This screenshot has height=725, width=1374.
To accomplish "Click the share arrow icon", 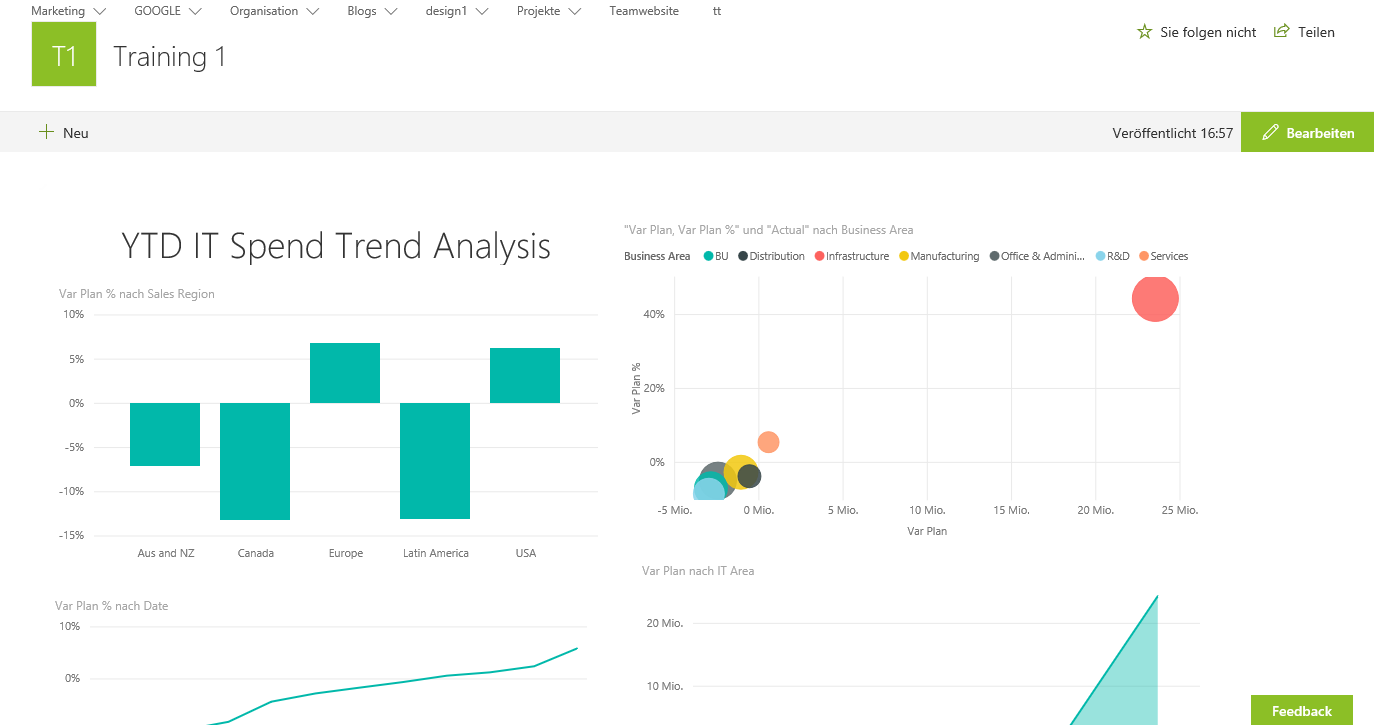I will tap(1281, 32).
